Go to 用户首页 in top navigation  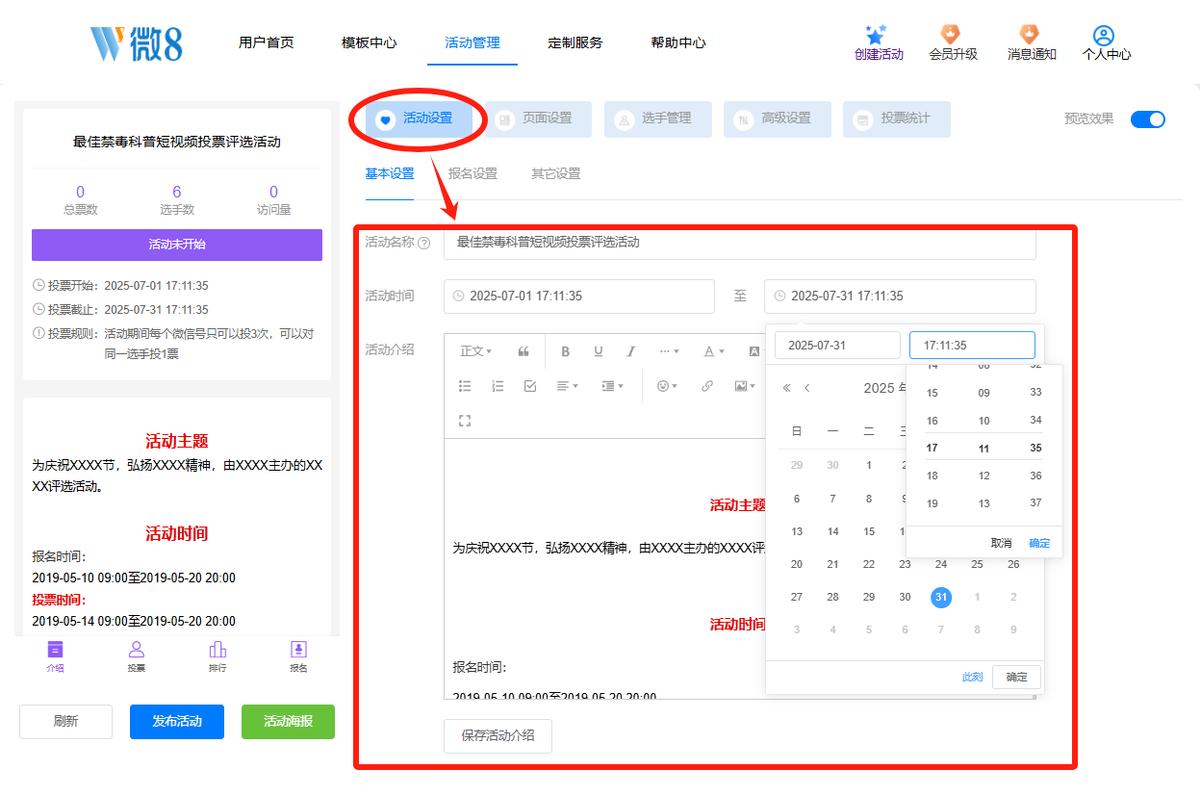(x=266, y=43)
